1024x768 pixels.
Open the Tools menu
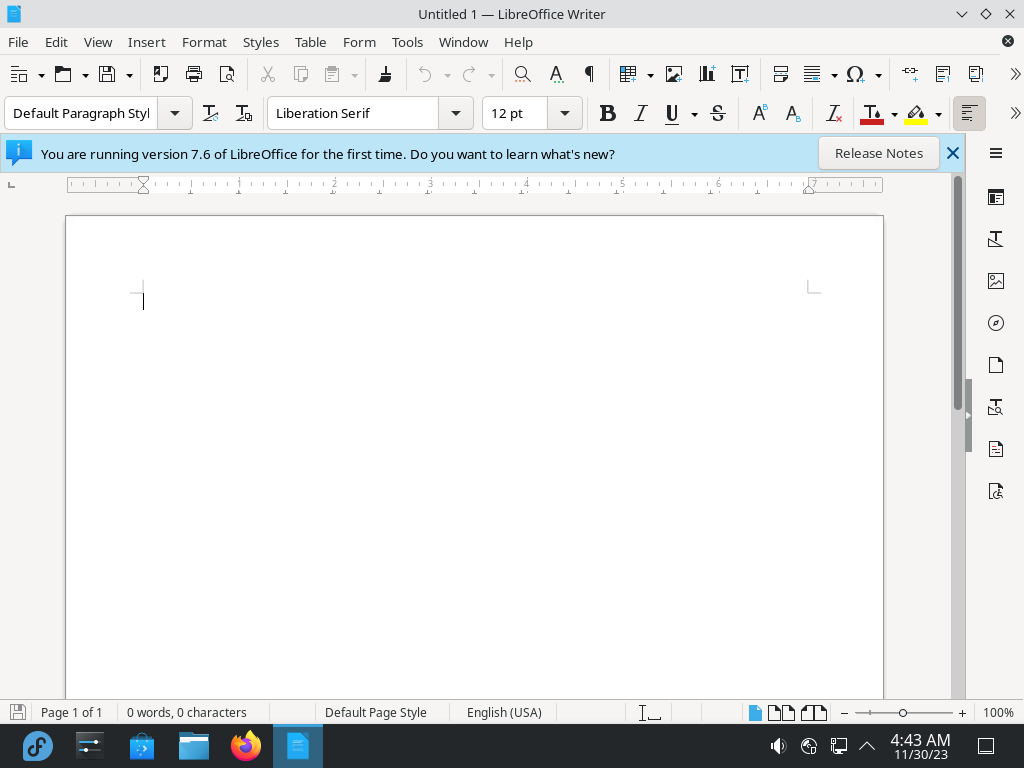[407, 42]
